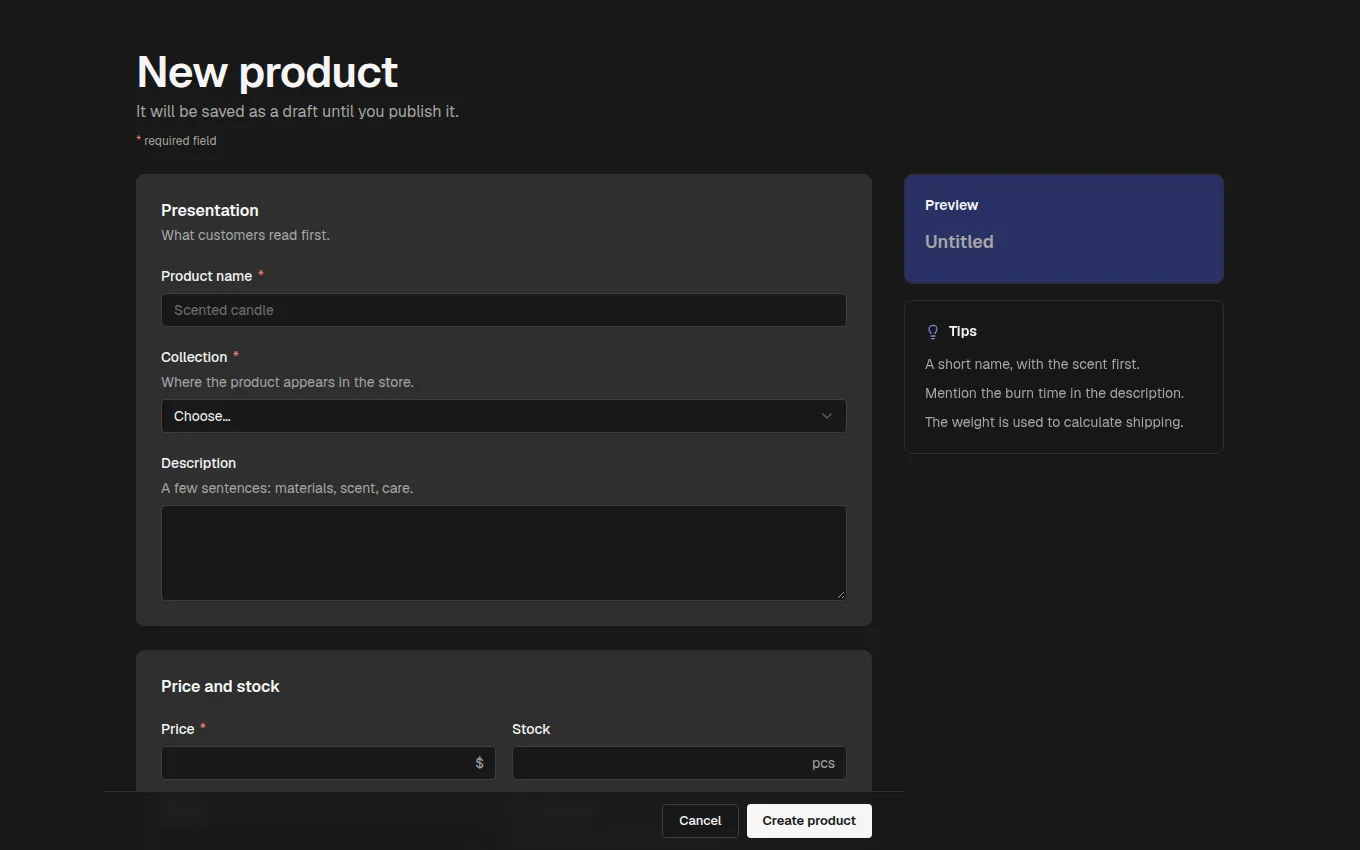The width and height of the screenshot is (1360, 850).
Task: Click the dollar sign in Price field
Action: tap(479, 763)
